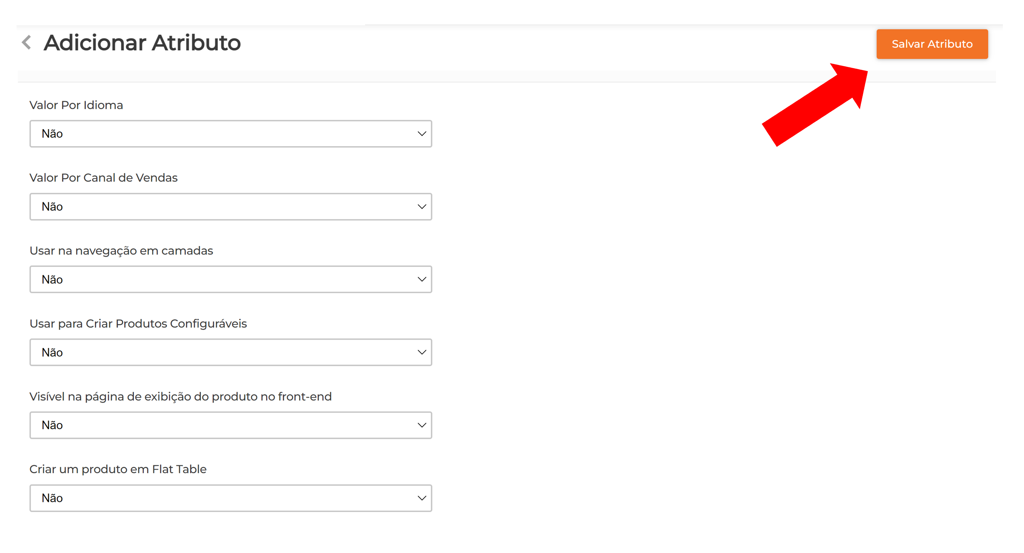
Task: Click the Criar um produto em Flat Table label
Action: click(x=118, y=469)
